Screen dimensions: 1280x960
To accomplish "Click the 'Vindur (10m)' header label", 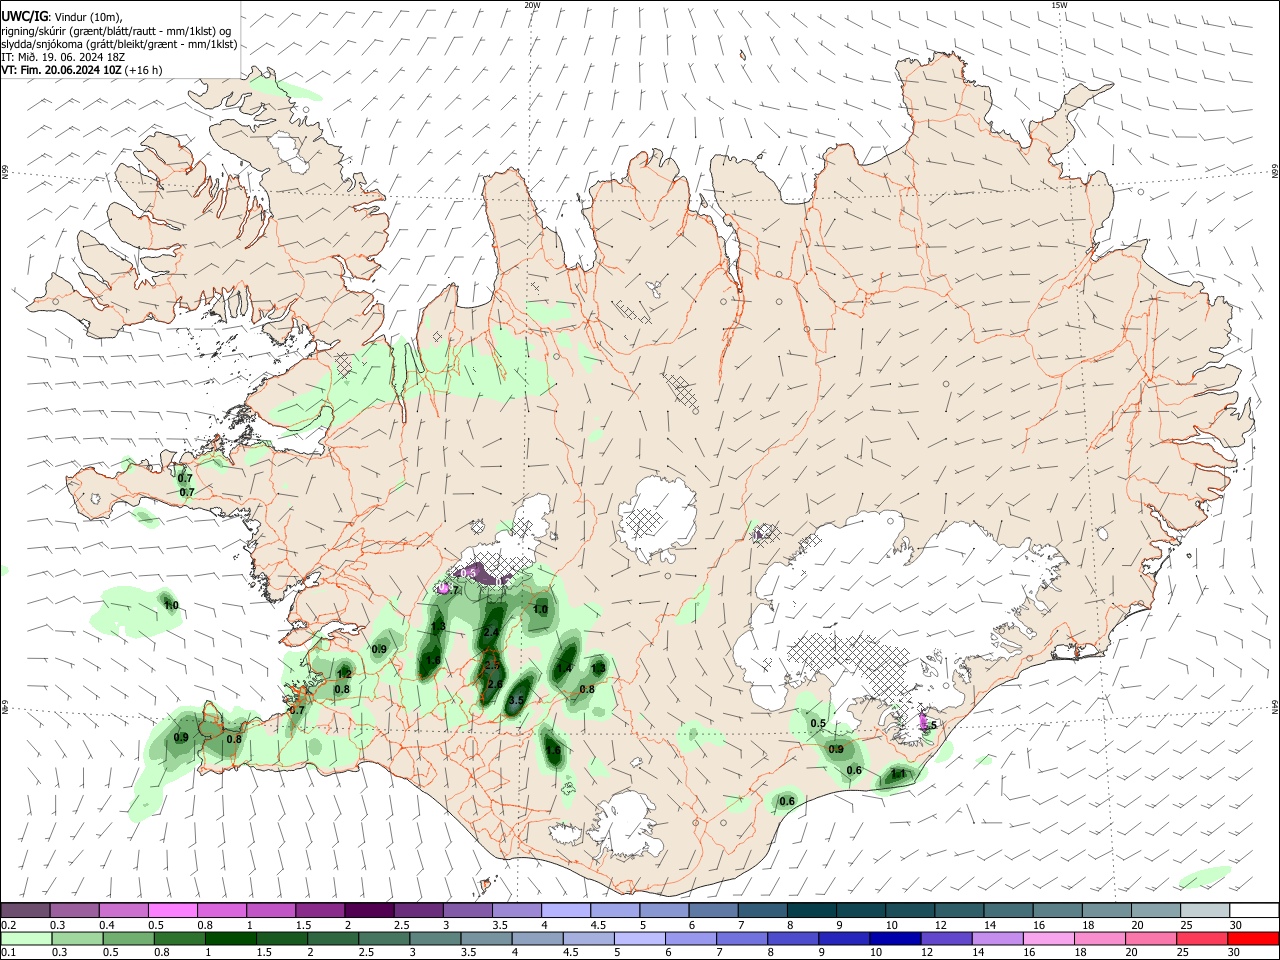I will click(90, 16).
